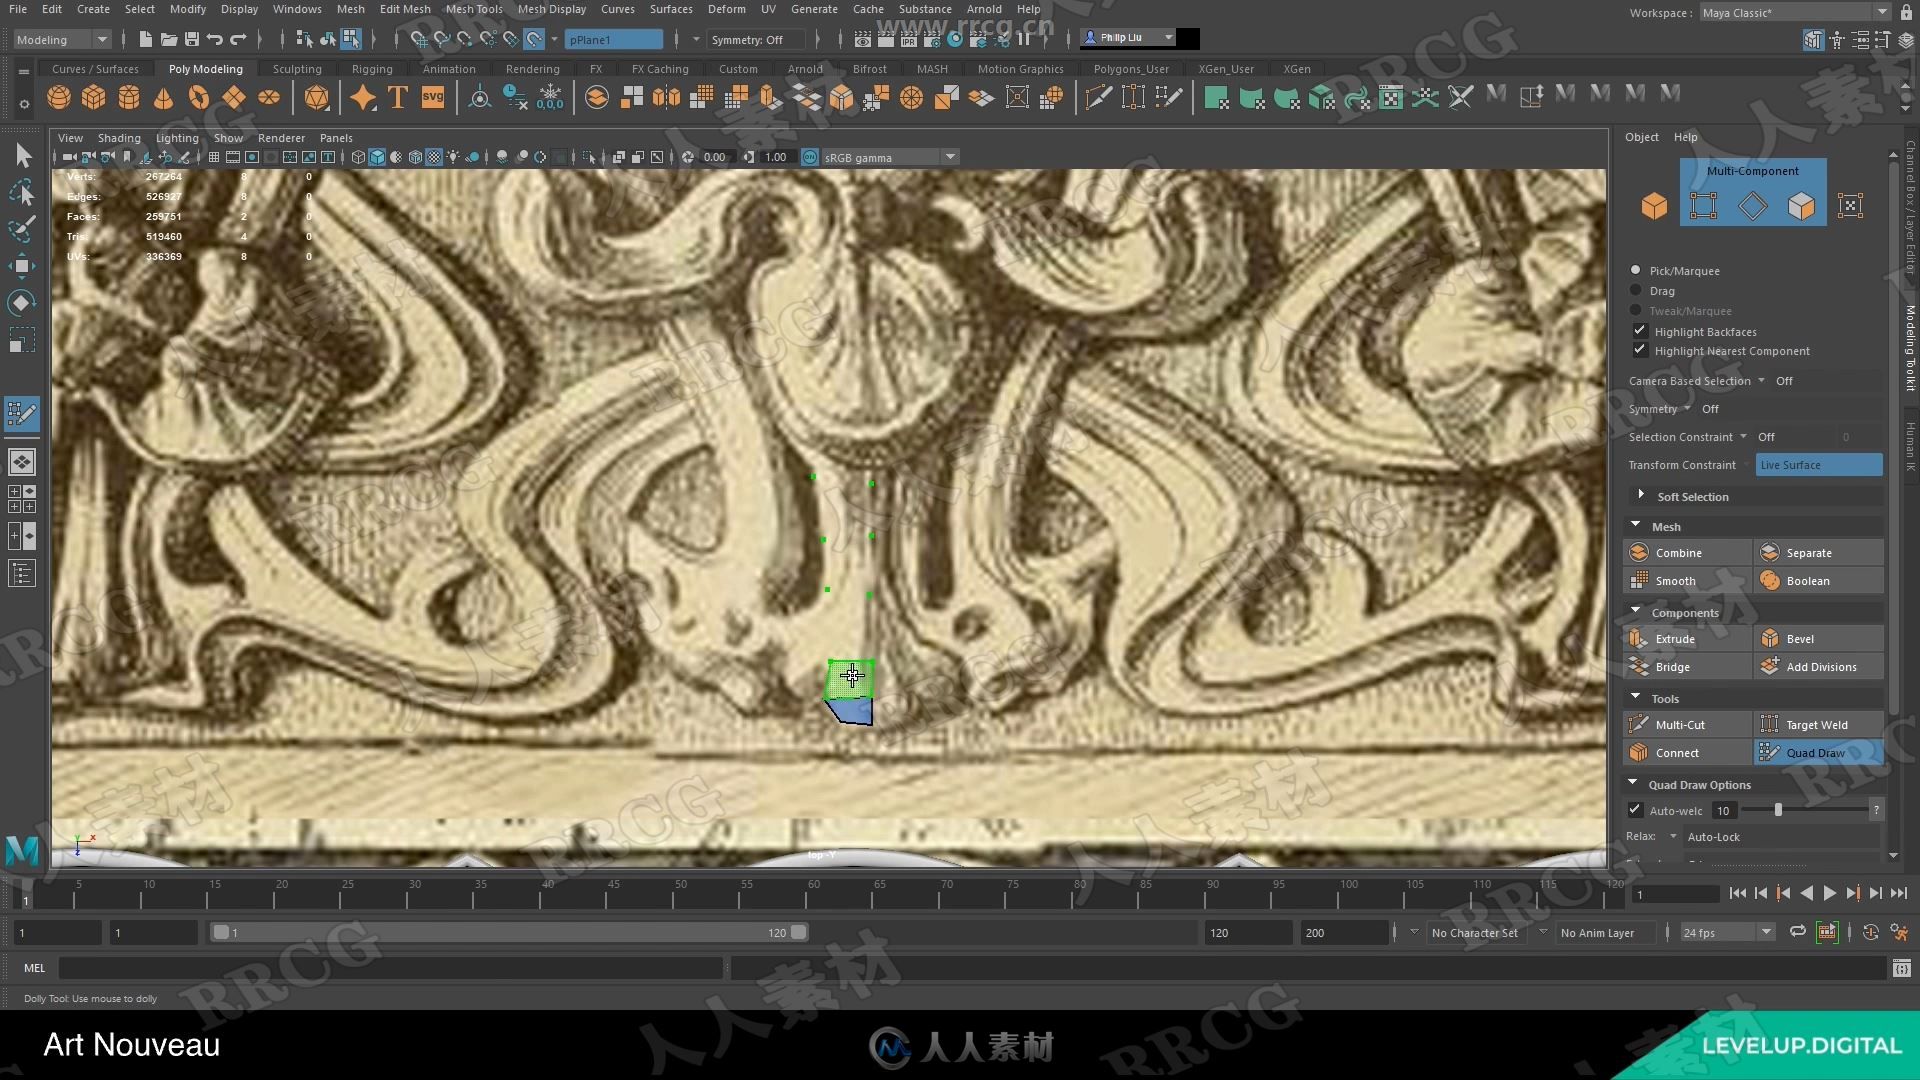Click the pPlane1 object name field

click(x=613, y=39)
